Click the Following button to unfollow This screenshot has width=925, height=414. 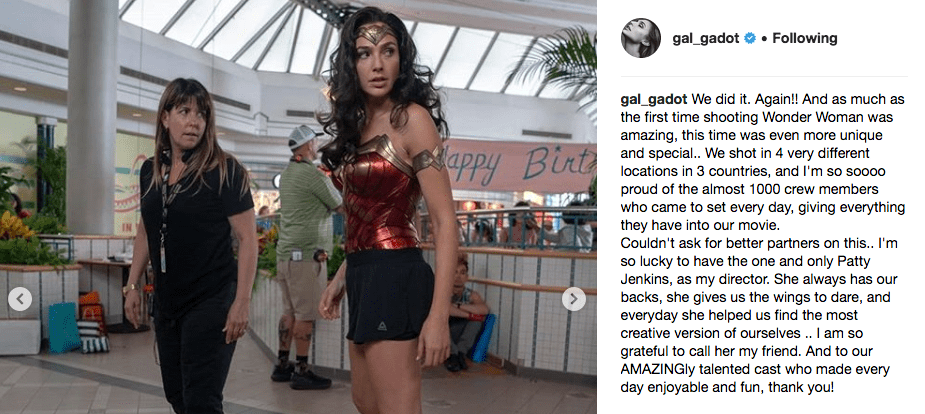805,39
